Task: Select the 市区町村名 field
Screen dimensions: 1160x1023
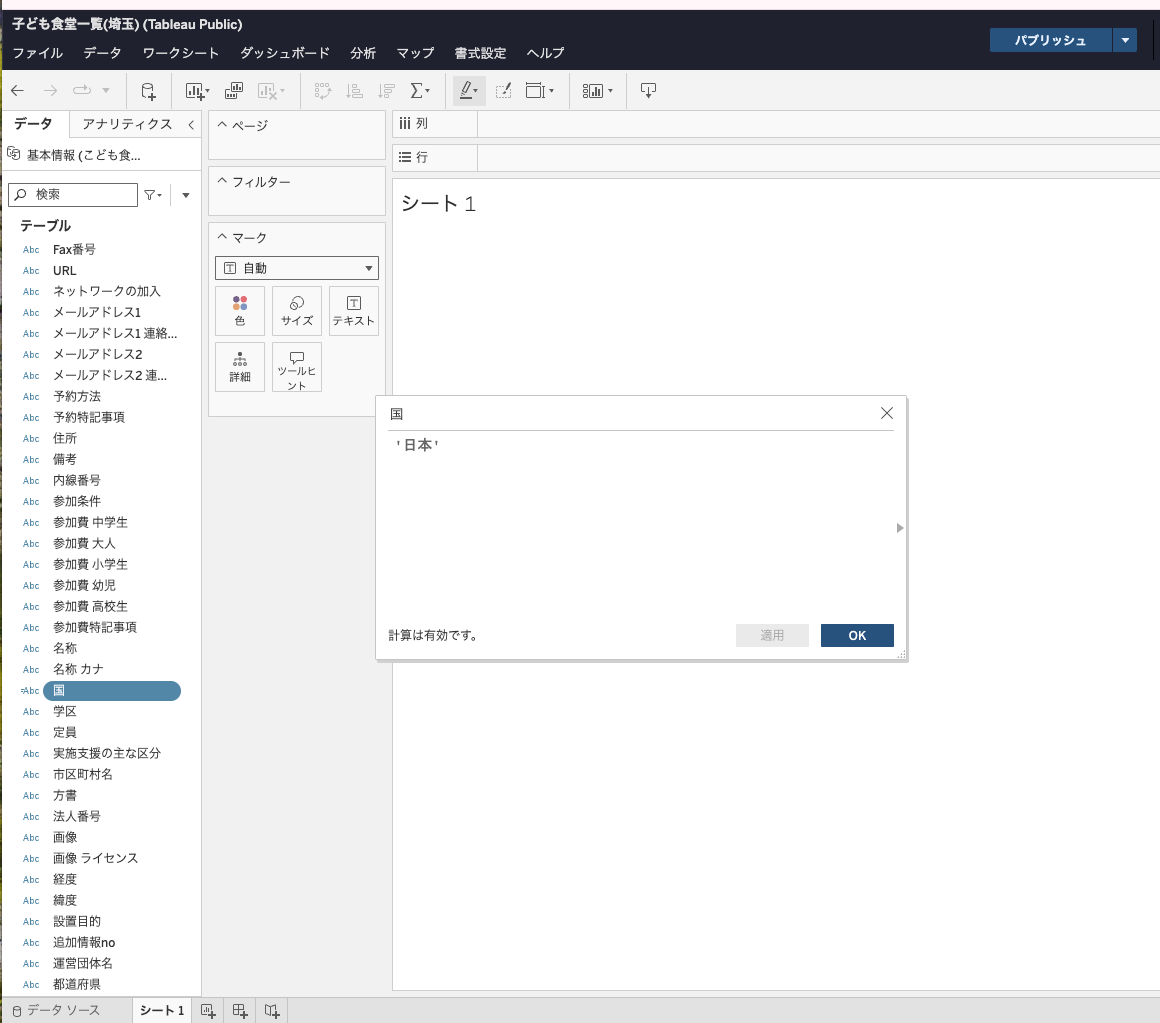Action: (83, 774)
